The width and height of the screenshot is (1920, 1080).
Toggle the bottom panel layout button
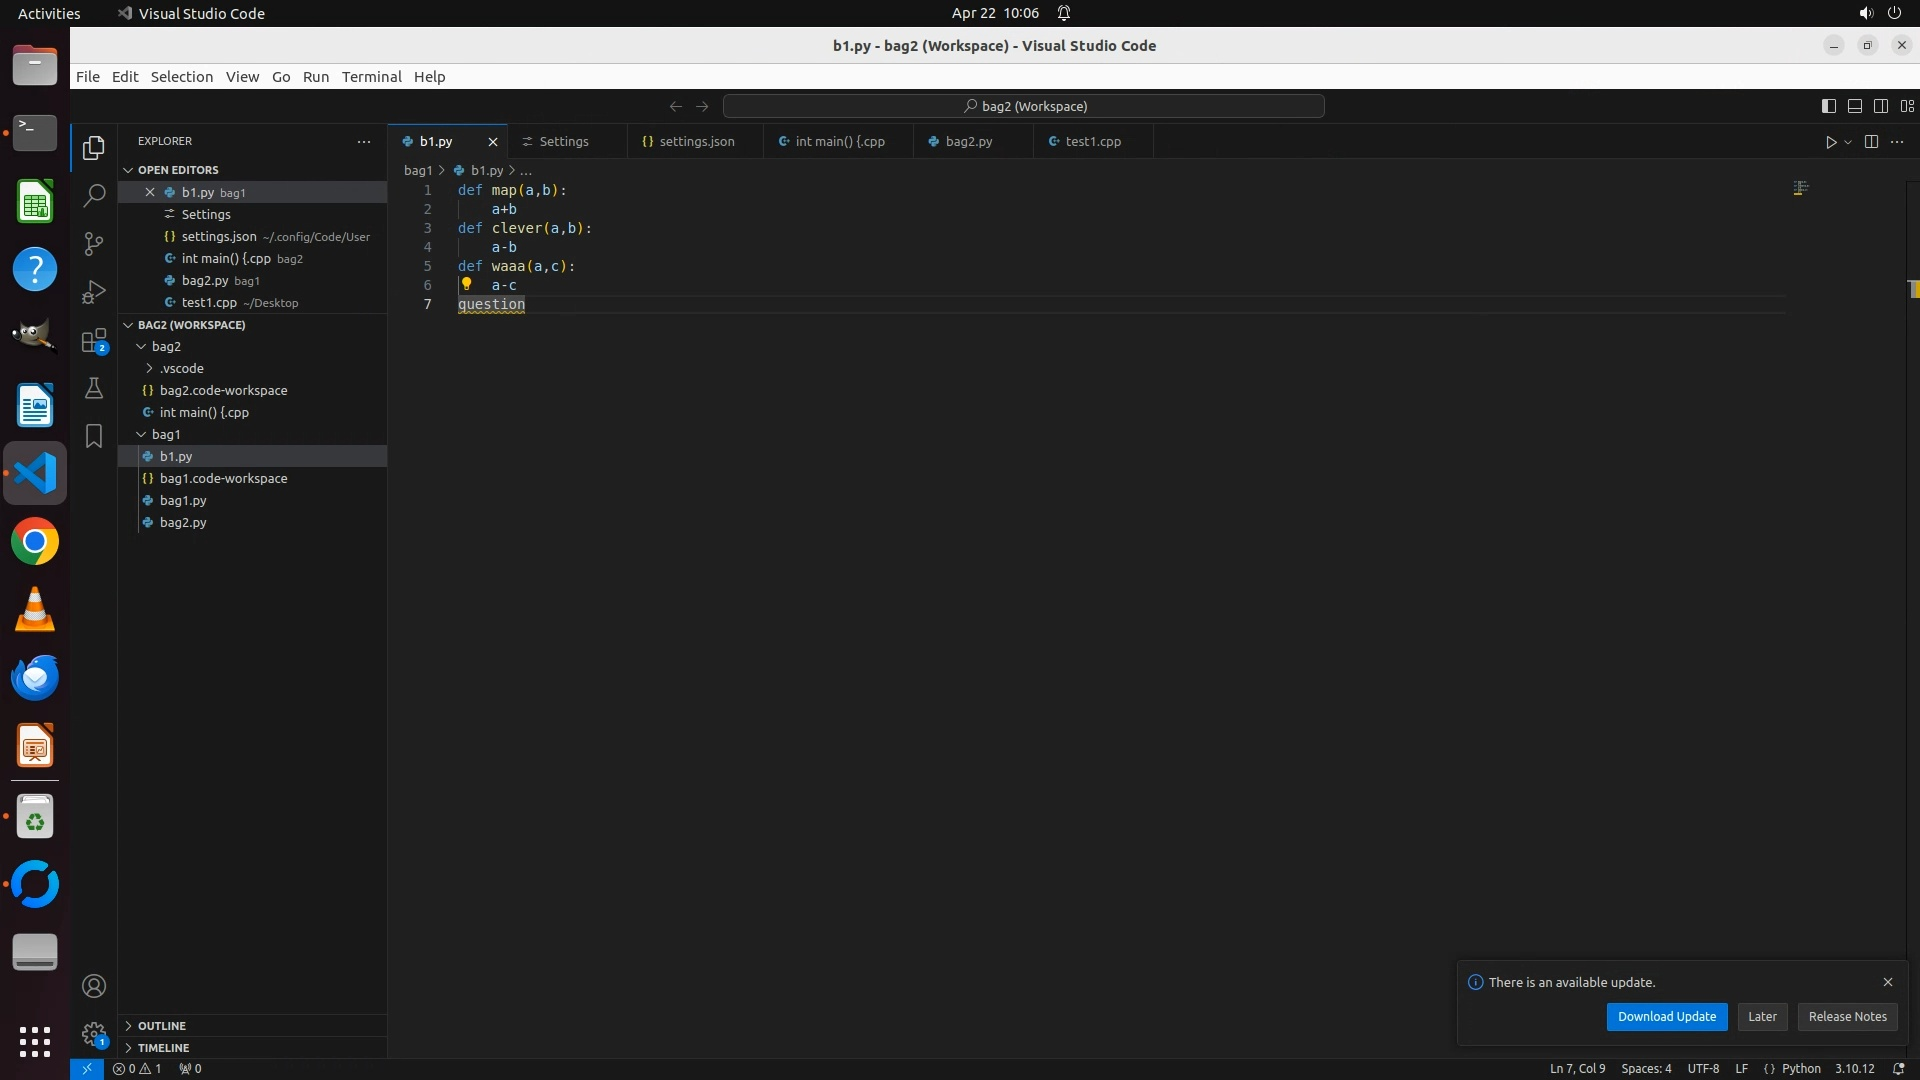pos(1854,106)
